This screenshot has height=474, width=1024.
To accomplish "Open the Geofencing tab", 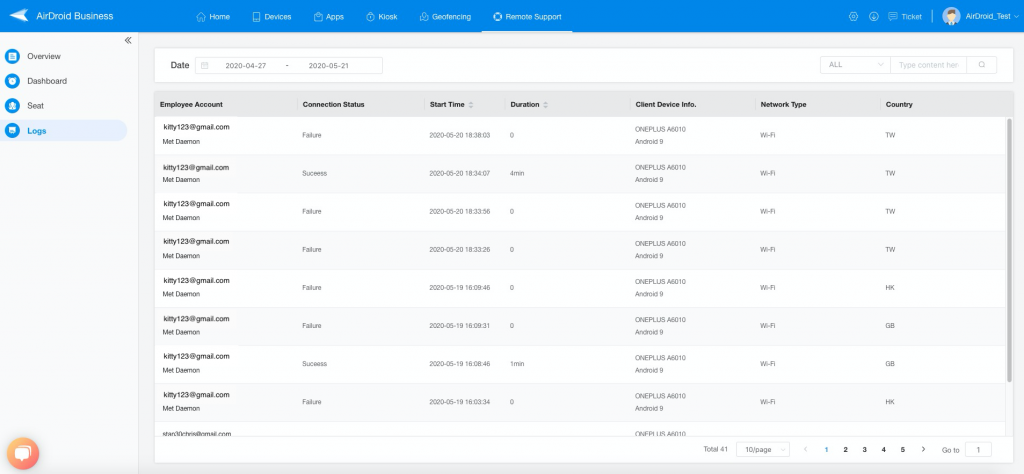I will click(445, 16).
